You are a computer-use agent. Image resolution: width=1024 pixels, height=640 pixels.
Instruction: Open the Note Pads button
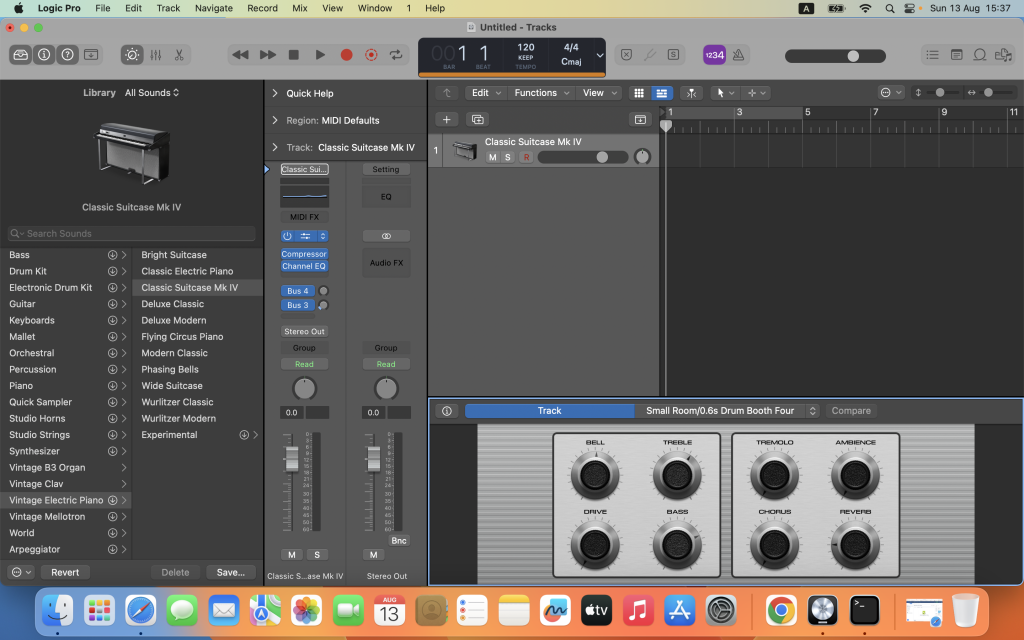point(956,55)
